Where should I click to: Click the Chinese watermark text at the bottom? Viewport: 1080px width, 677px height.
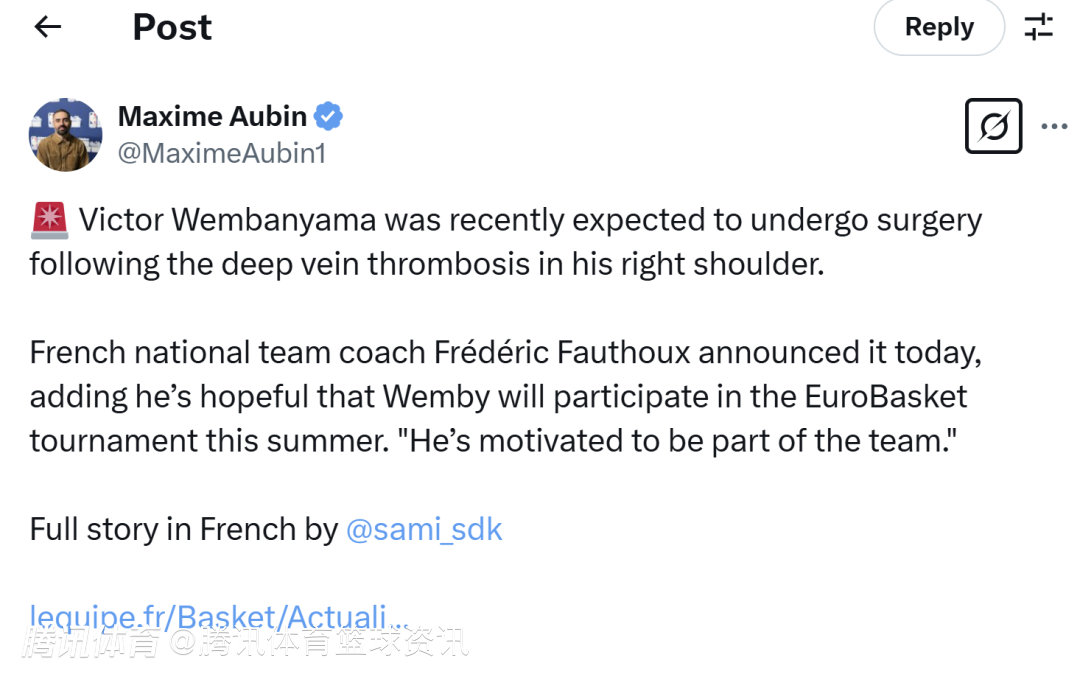(x=245, y=643)
